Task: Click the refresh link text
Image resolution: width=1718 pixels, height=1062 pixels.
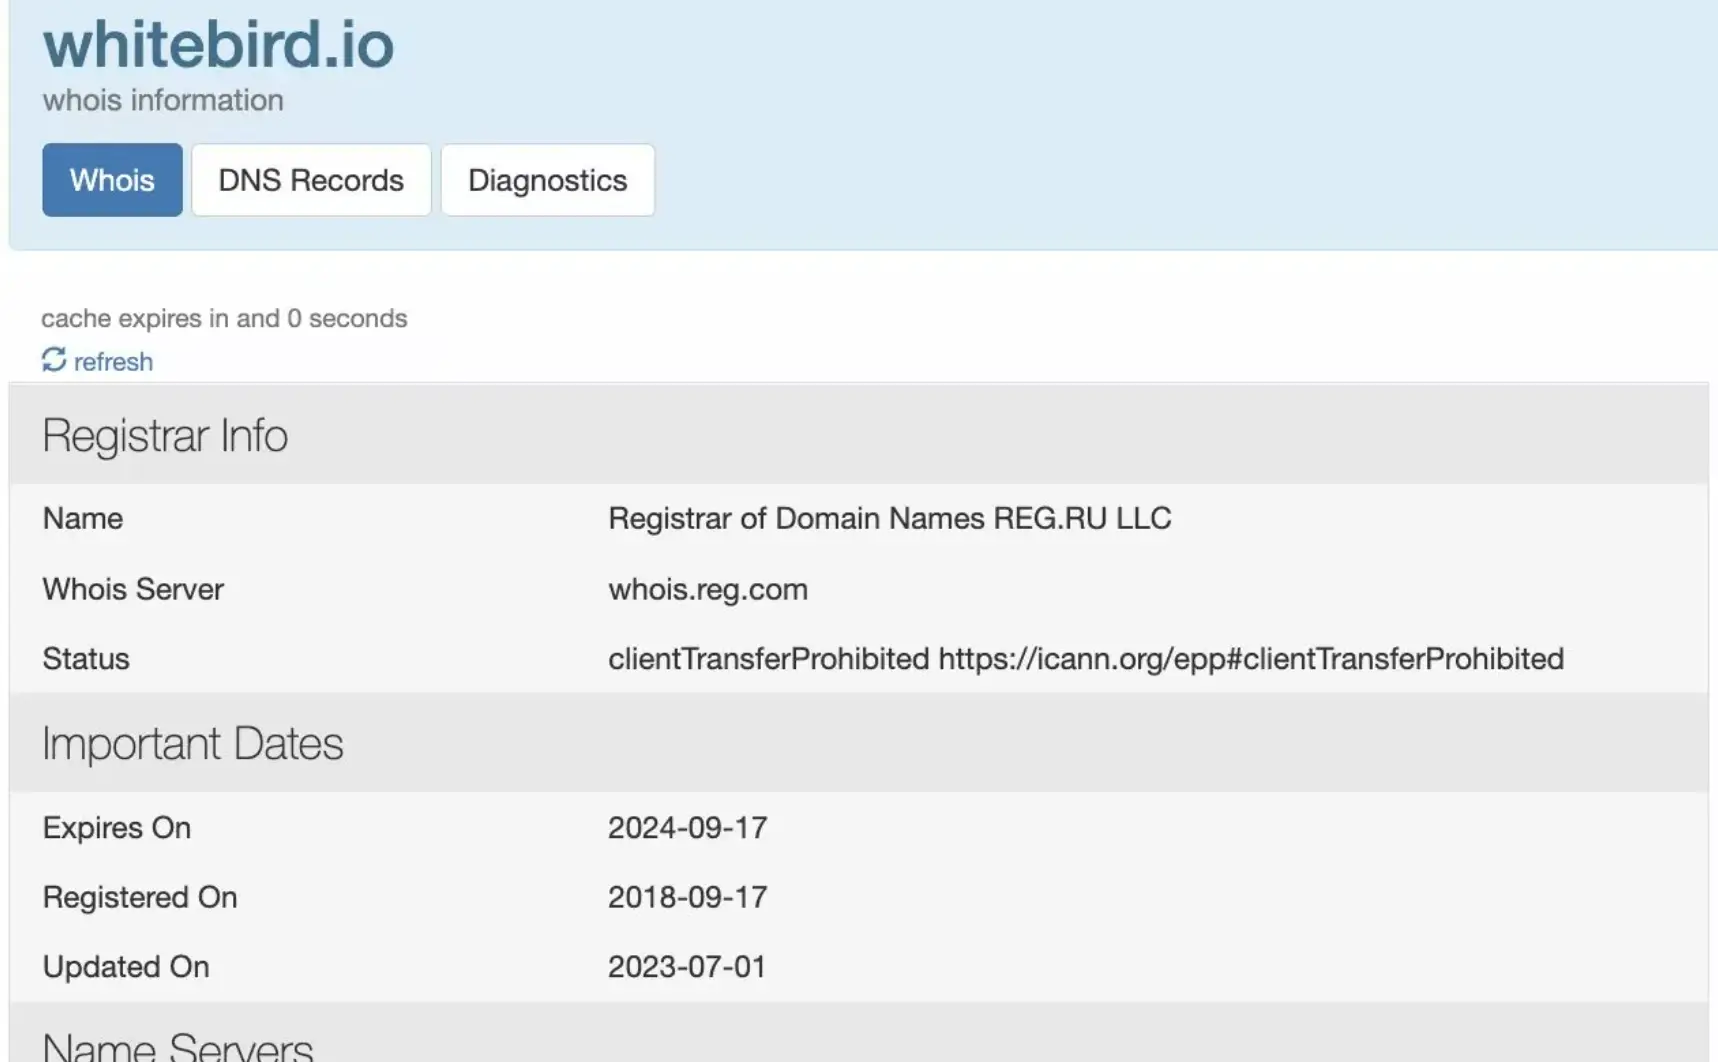Action: click(113, 362)
